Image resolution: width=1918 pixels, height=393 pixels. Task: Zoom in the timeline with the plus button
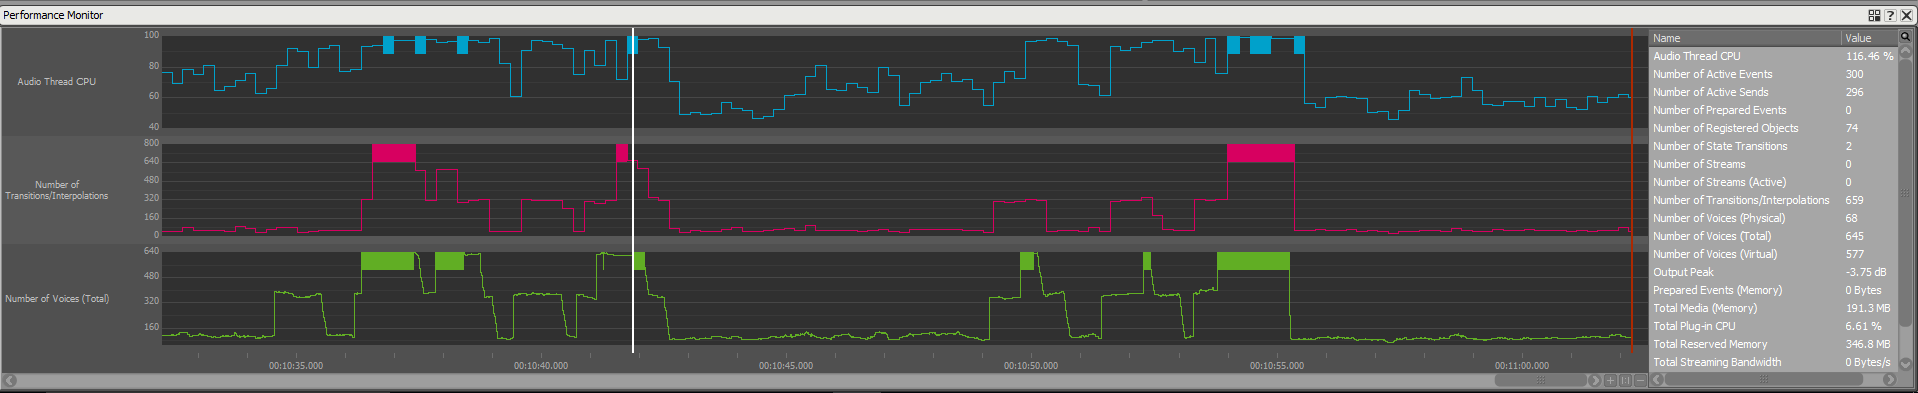(x=1610, y=380)
